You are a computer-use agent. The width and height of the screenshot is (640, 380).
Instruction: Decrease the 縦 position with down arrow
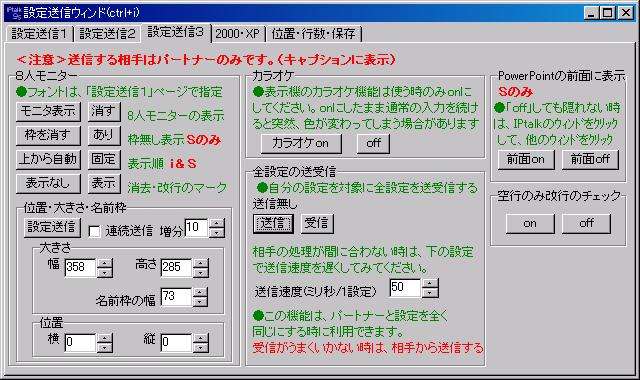[x=201, y=348]
